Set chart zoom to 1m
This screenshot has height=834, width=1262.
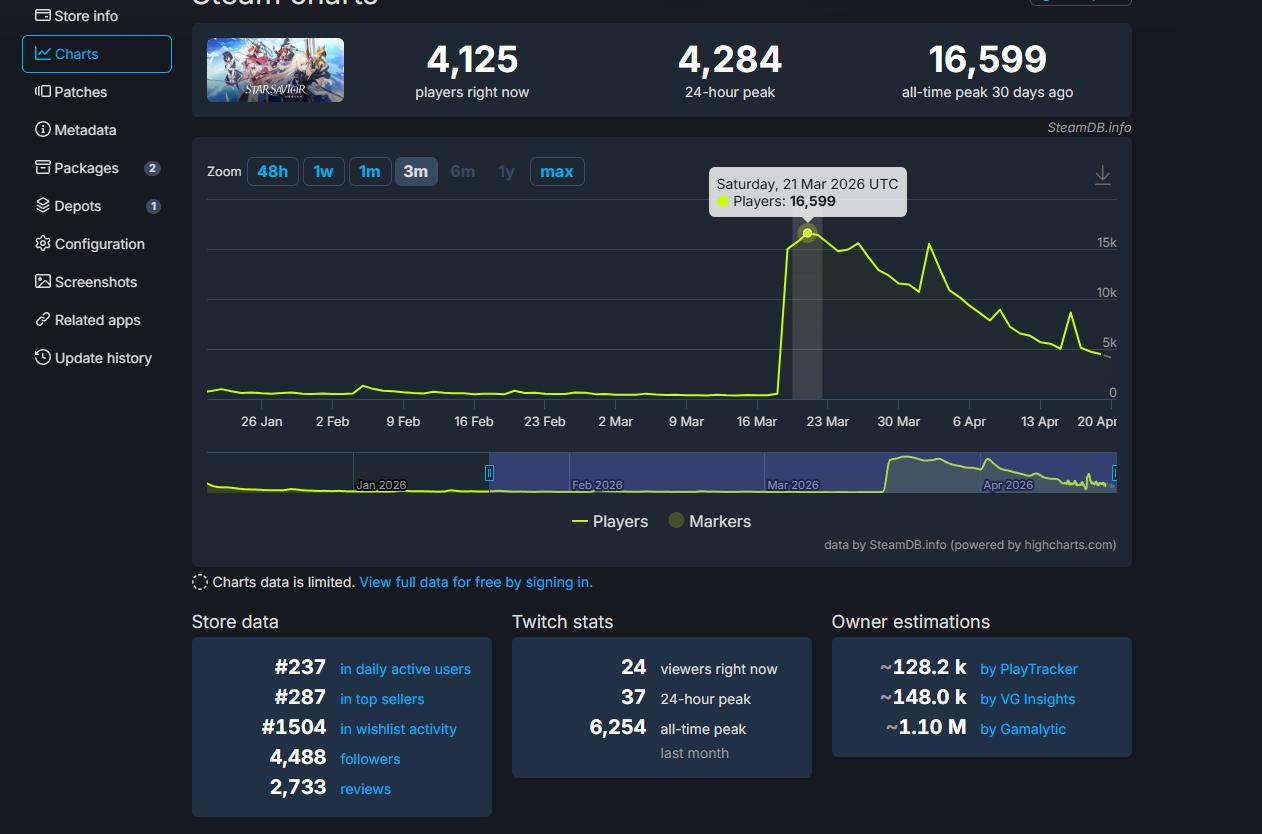[369, 171]
